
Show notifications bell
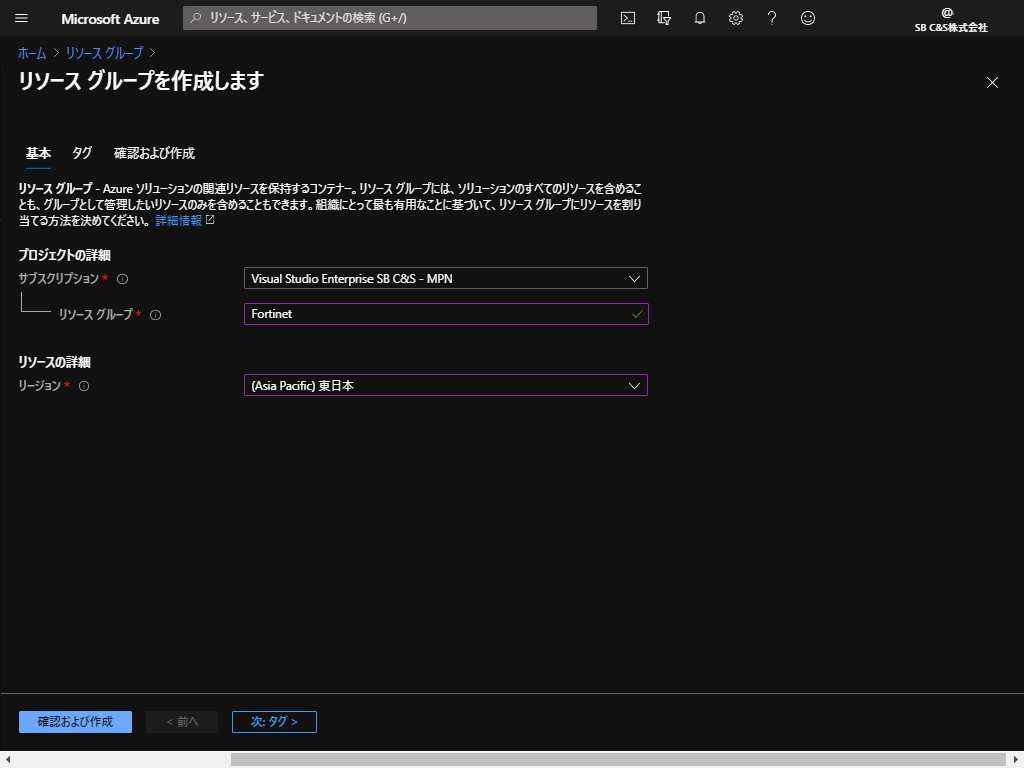[699, 18]
